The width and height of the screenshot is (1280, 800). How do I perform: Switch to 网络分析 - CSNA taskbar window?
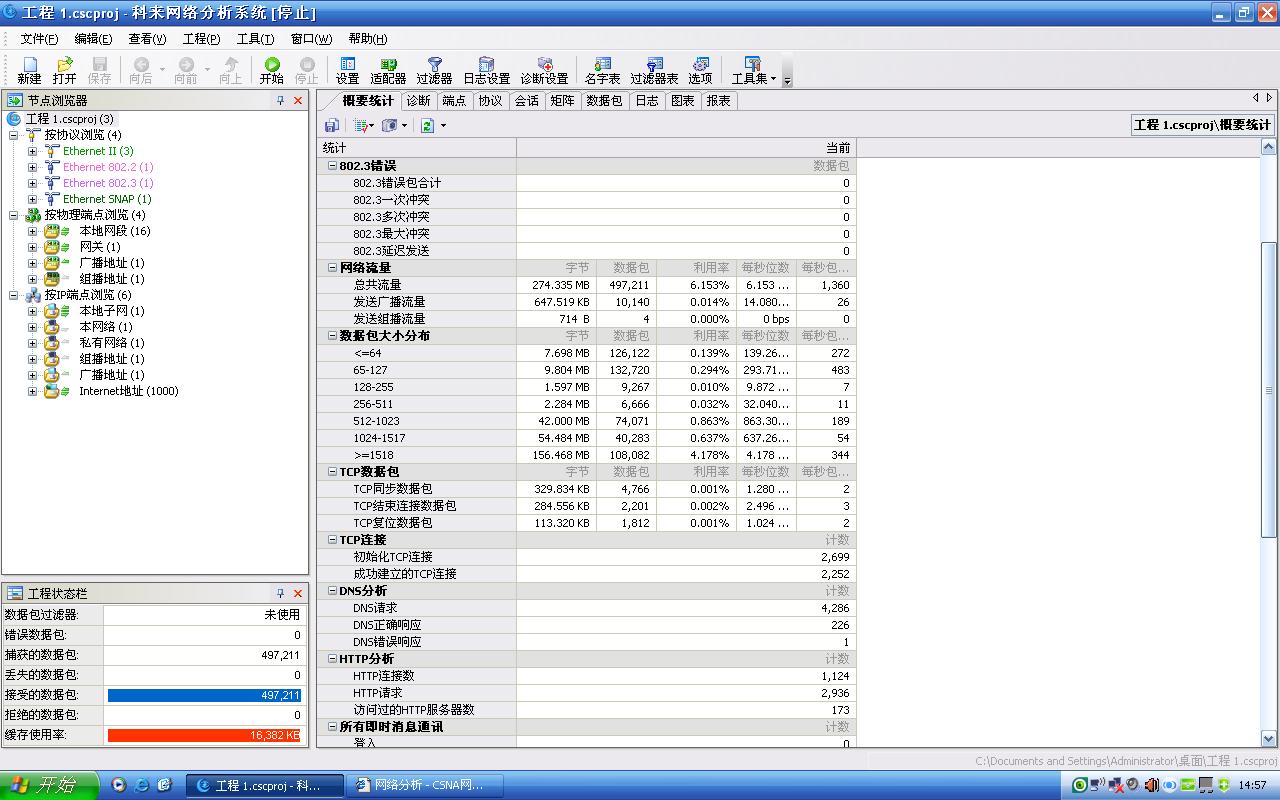pos(426,785)
